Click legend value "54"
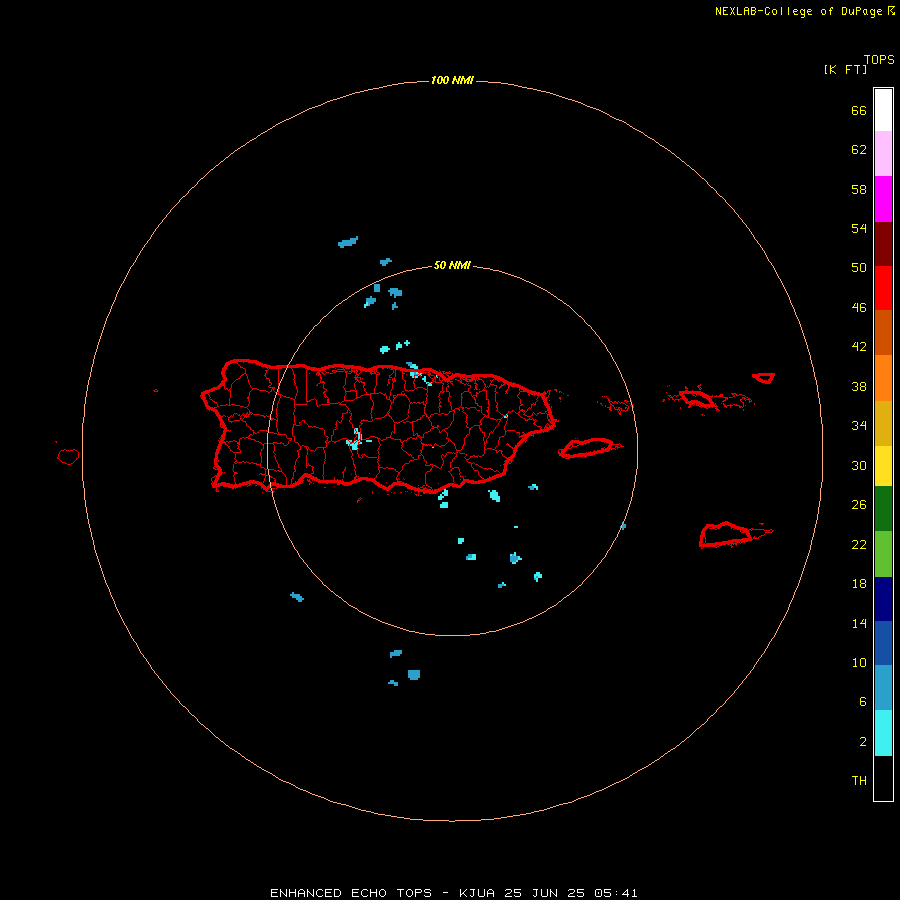 859,228
